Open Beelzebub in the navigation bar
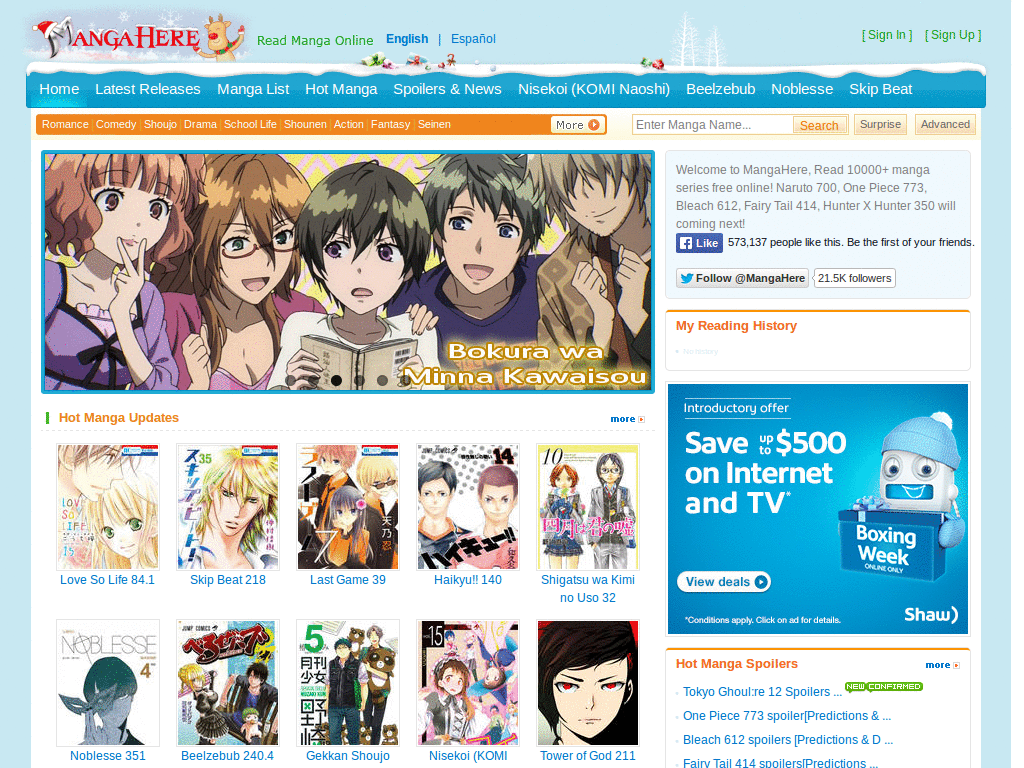The image size is (1024, 768). pos(720,89)
